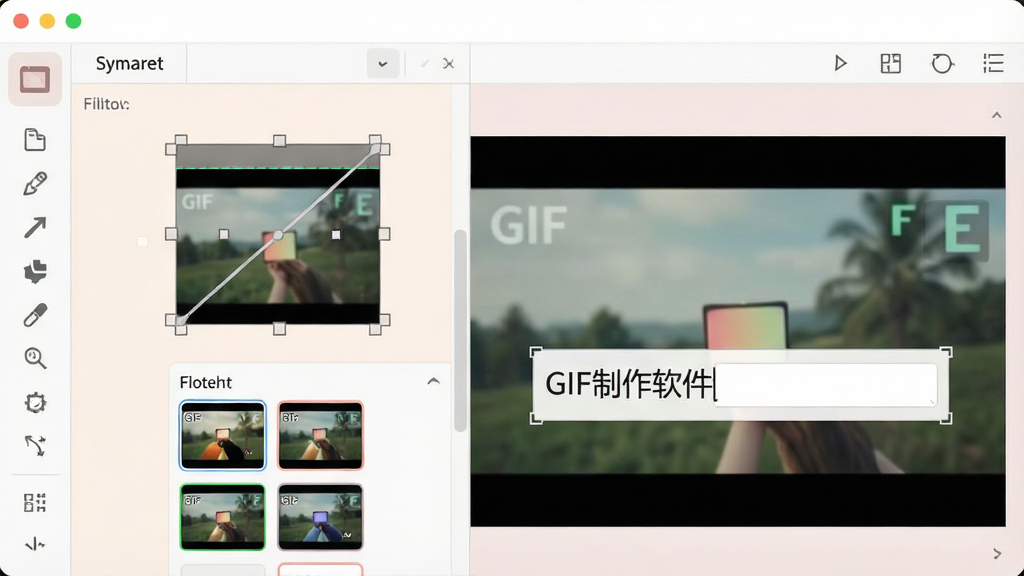Image resolution: width=1024 pixels, height=576 pixels.
Task: Activate the magnifier zoom tool
Action: point(35,358)
